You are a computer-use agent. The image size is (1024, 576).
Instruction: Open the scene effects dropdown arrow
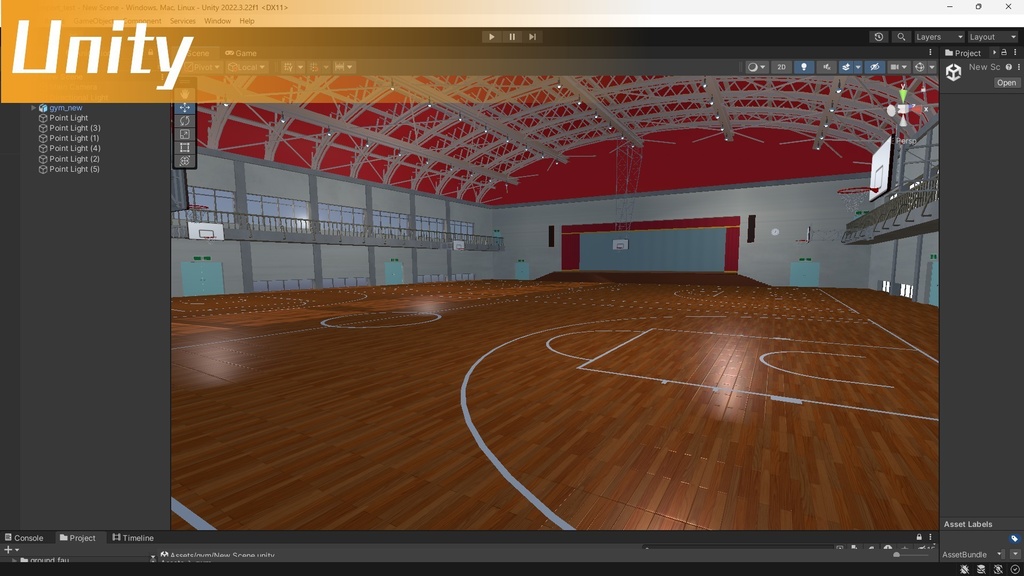tap(858, 67)
